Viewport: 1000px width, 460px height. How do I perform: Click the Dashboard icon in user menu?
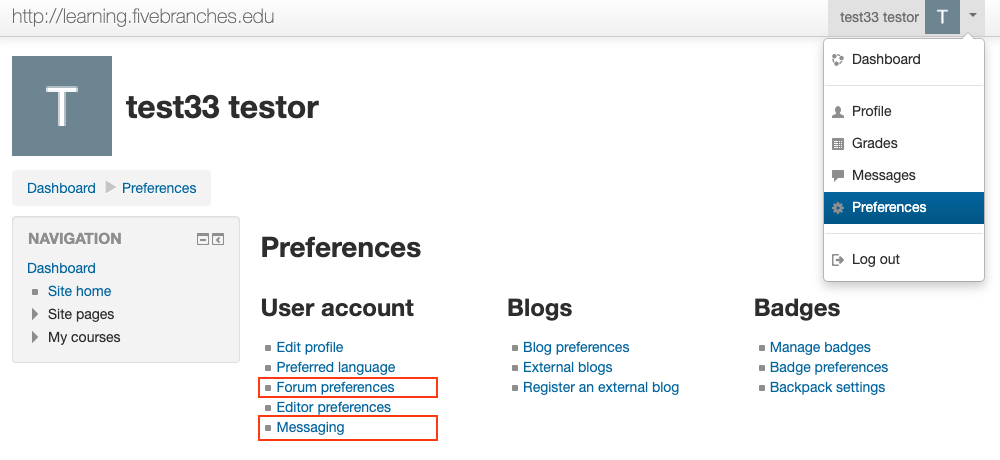coord(838,59)
